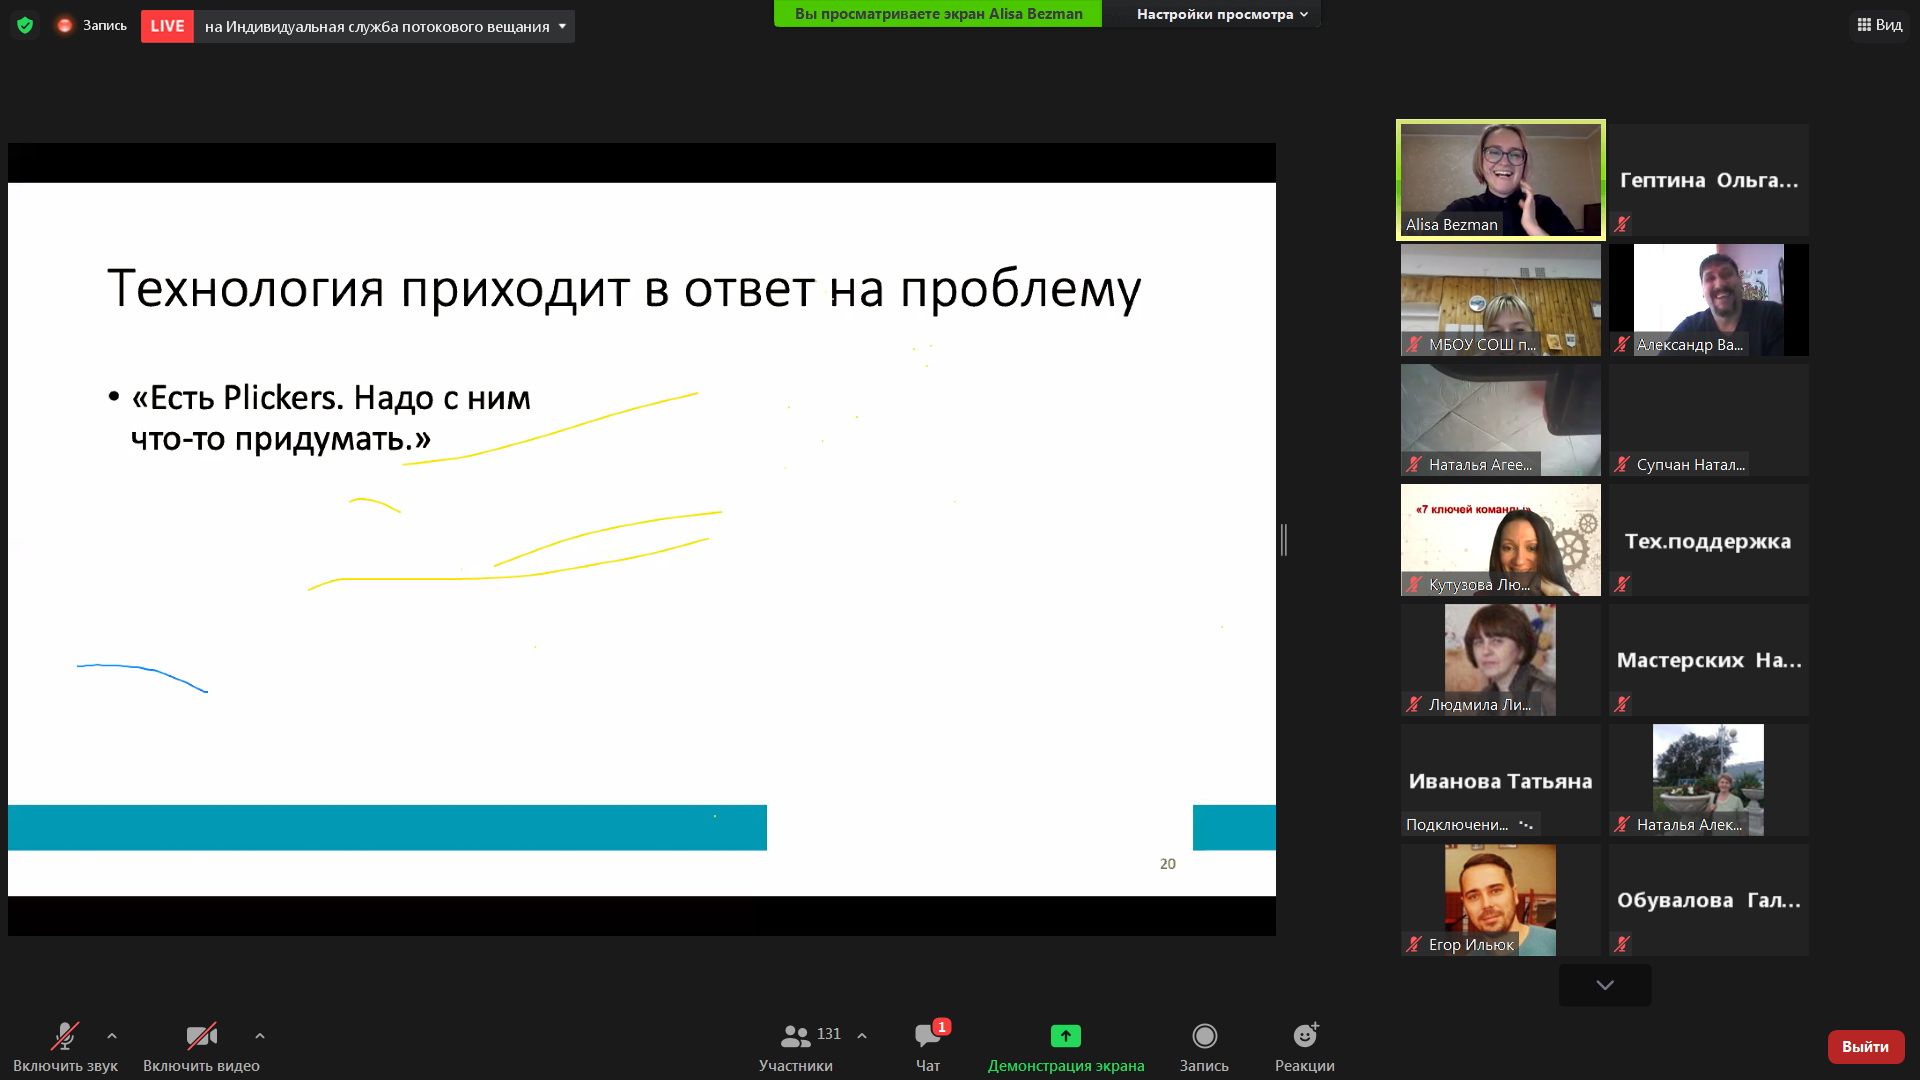Click the Вид layout button
Image resolution: width=1920 pixels, height=1080 pixels.
(x=1879, y=25)
